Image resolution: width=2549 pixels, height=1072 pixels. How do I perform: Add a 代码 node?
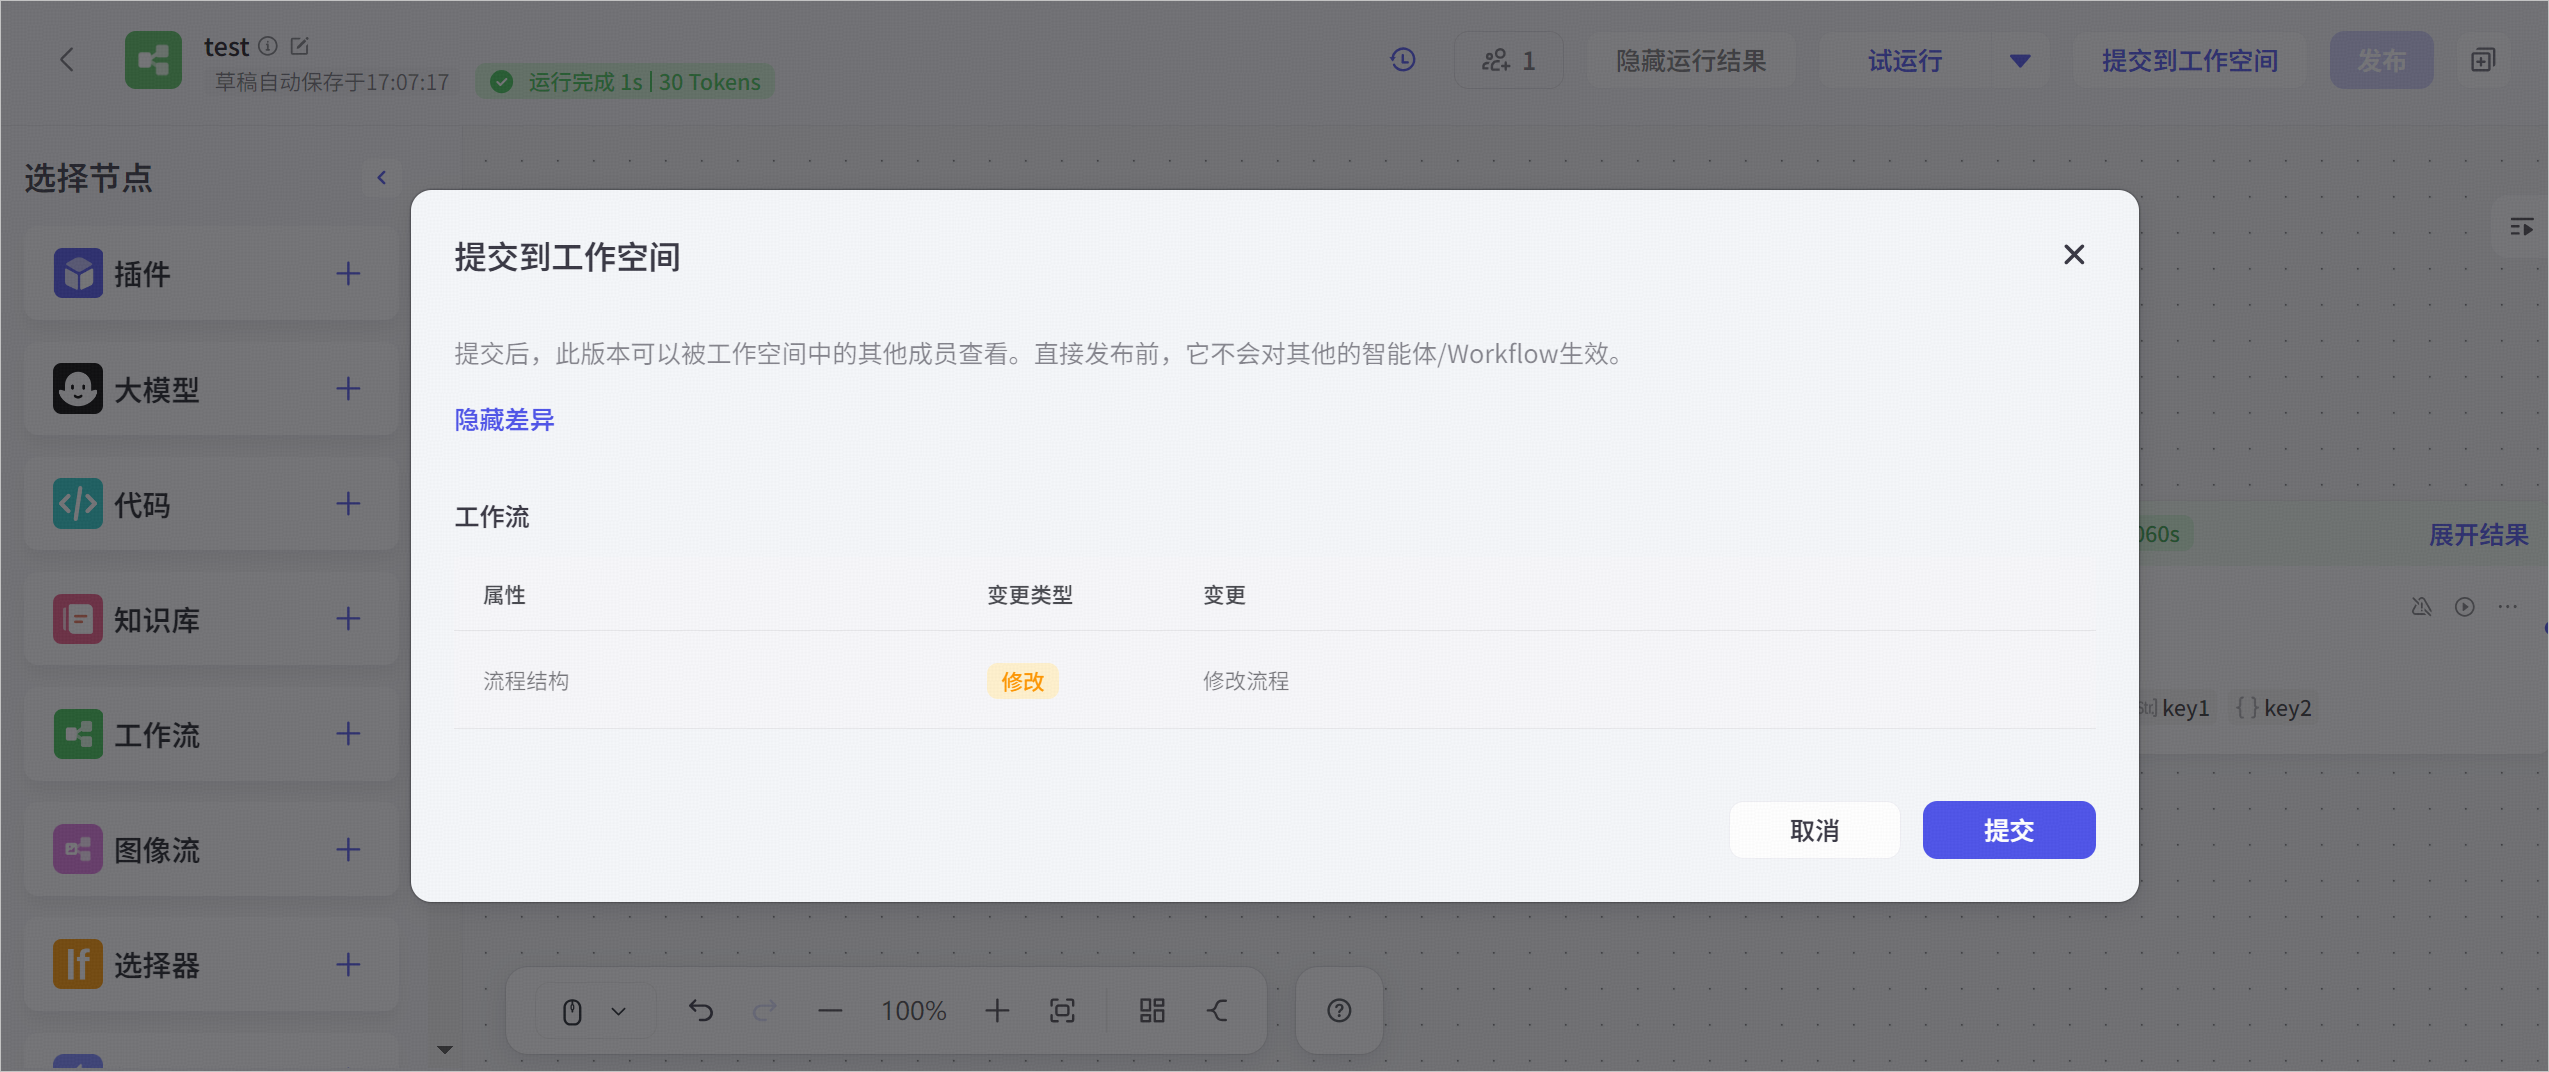(347, 503)
